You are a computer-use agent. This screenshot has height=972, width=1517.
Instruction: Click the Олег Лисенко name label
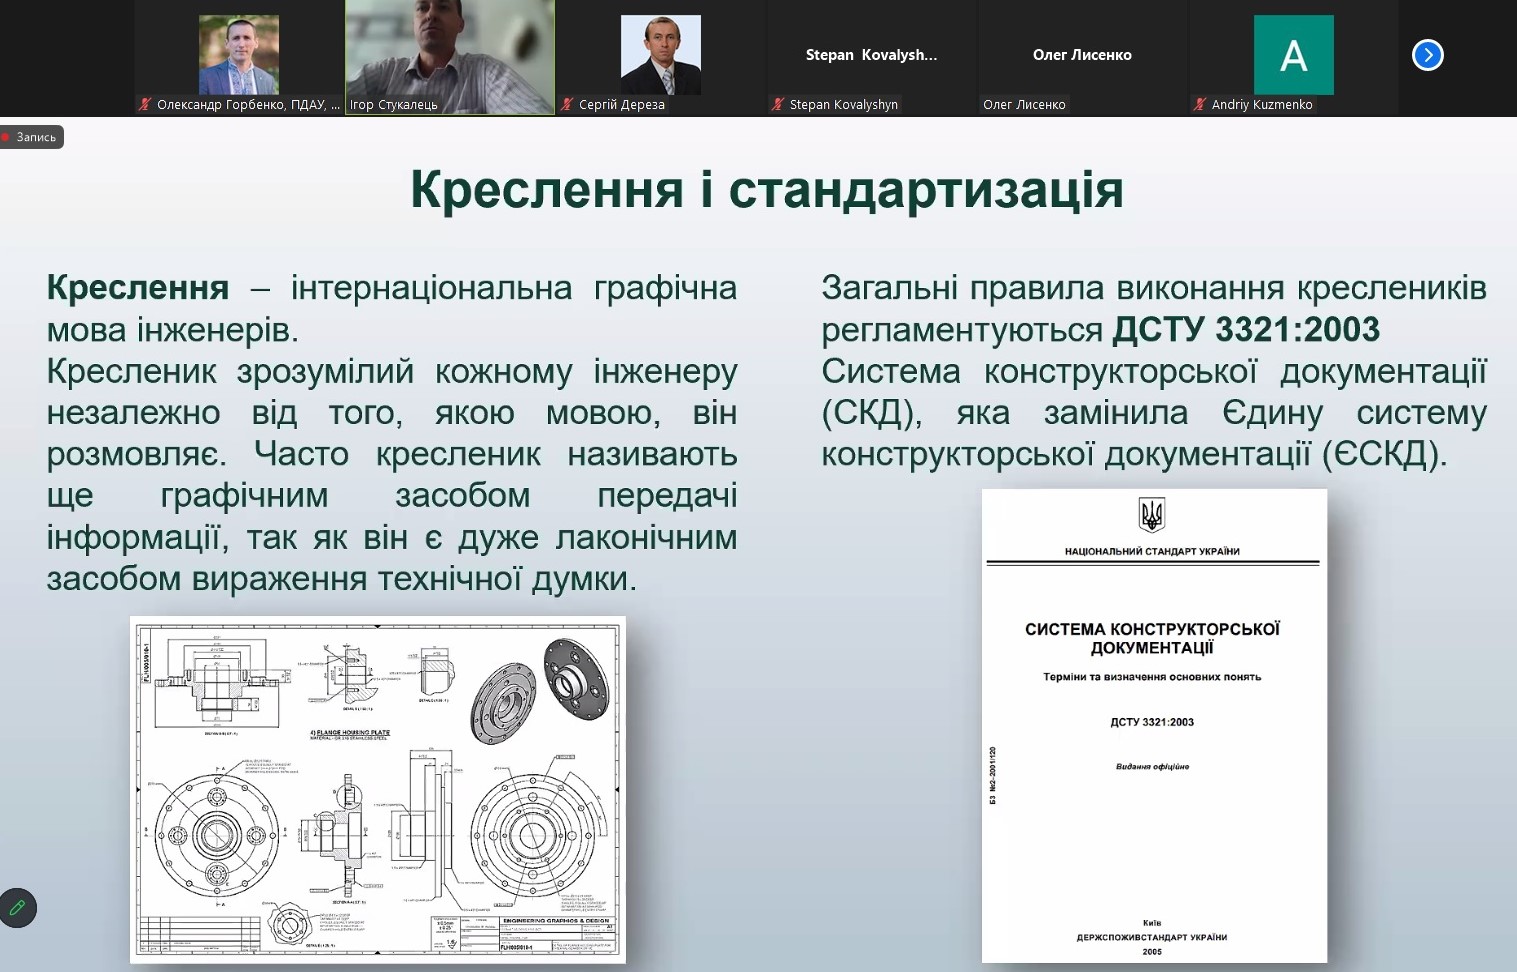coord(1024,104)
